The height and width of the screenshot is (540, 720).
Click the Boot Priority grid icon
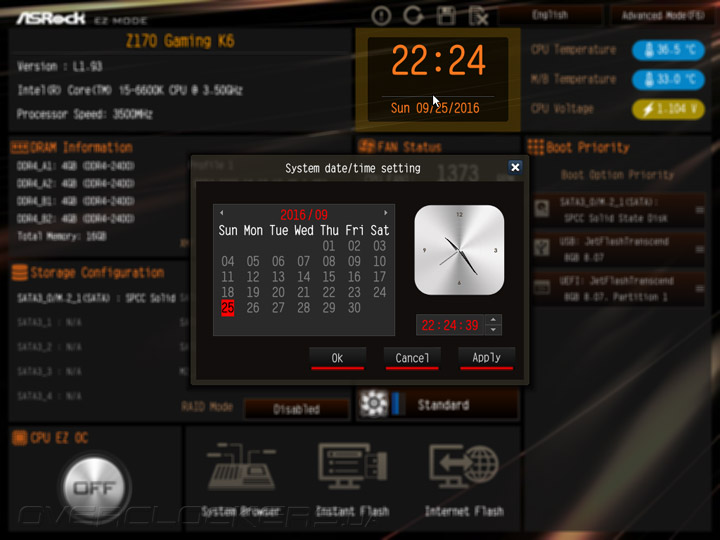pyautogui.click(x=535, y=147)
